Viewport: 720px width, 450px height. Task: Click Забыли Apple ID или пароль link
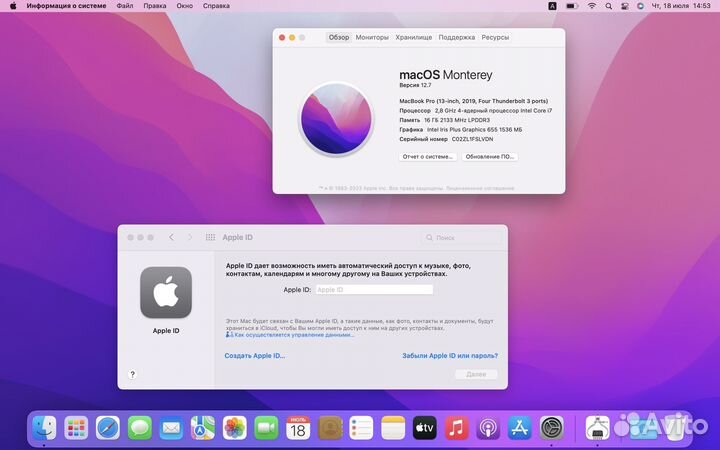(x=450, y=355)
